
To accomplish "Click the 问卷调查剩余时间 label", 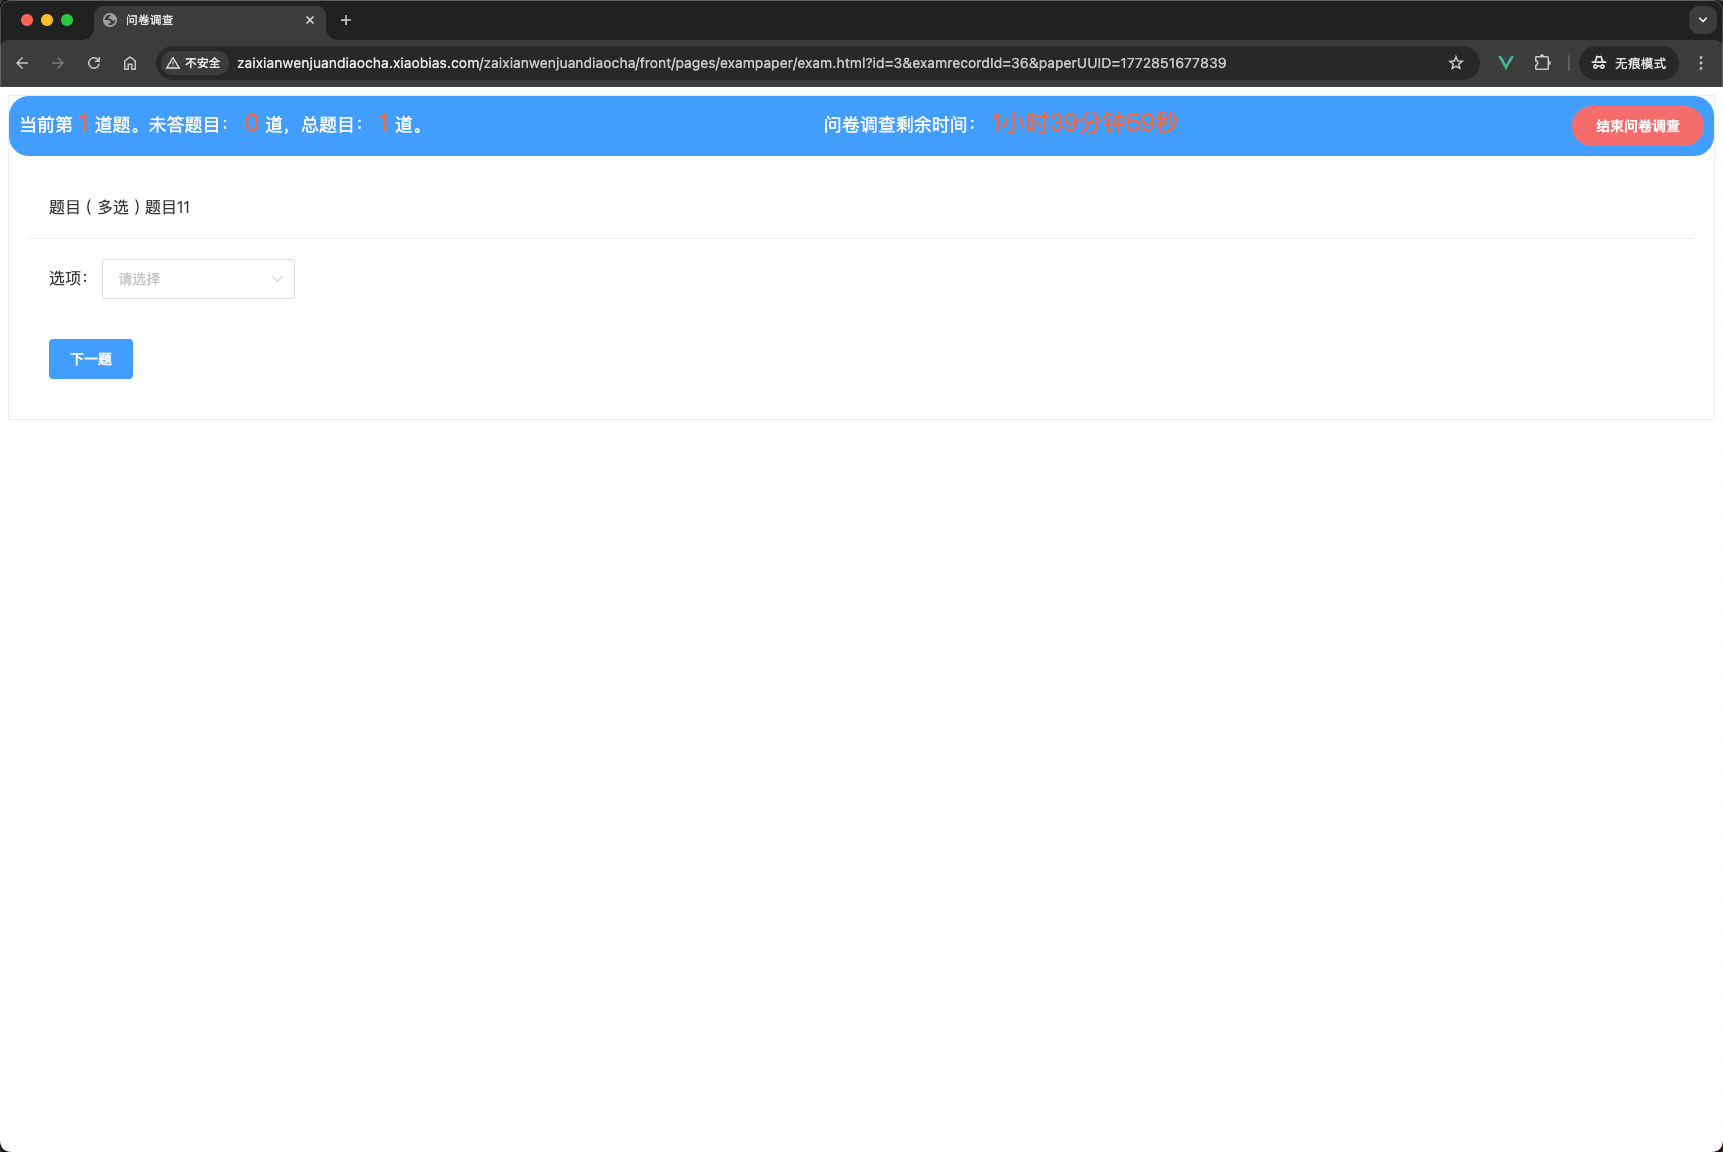I will (x=899, y=125).
